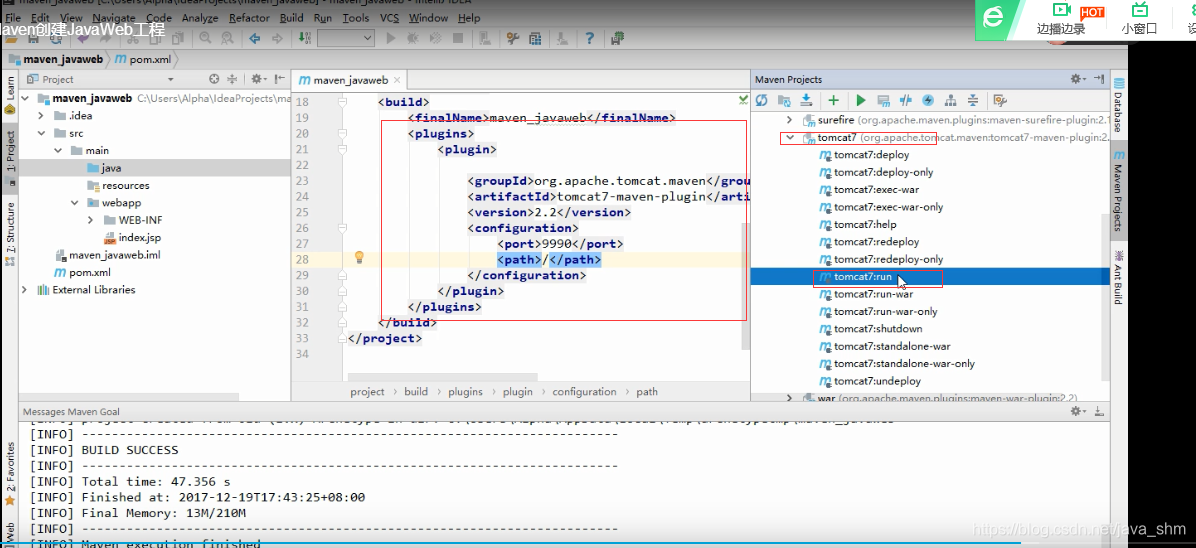The image size is (1196, 548).
Task: Toggle the 7: Structure side tool tab
Action: (9, 232)
